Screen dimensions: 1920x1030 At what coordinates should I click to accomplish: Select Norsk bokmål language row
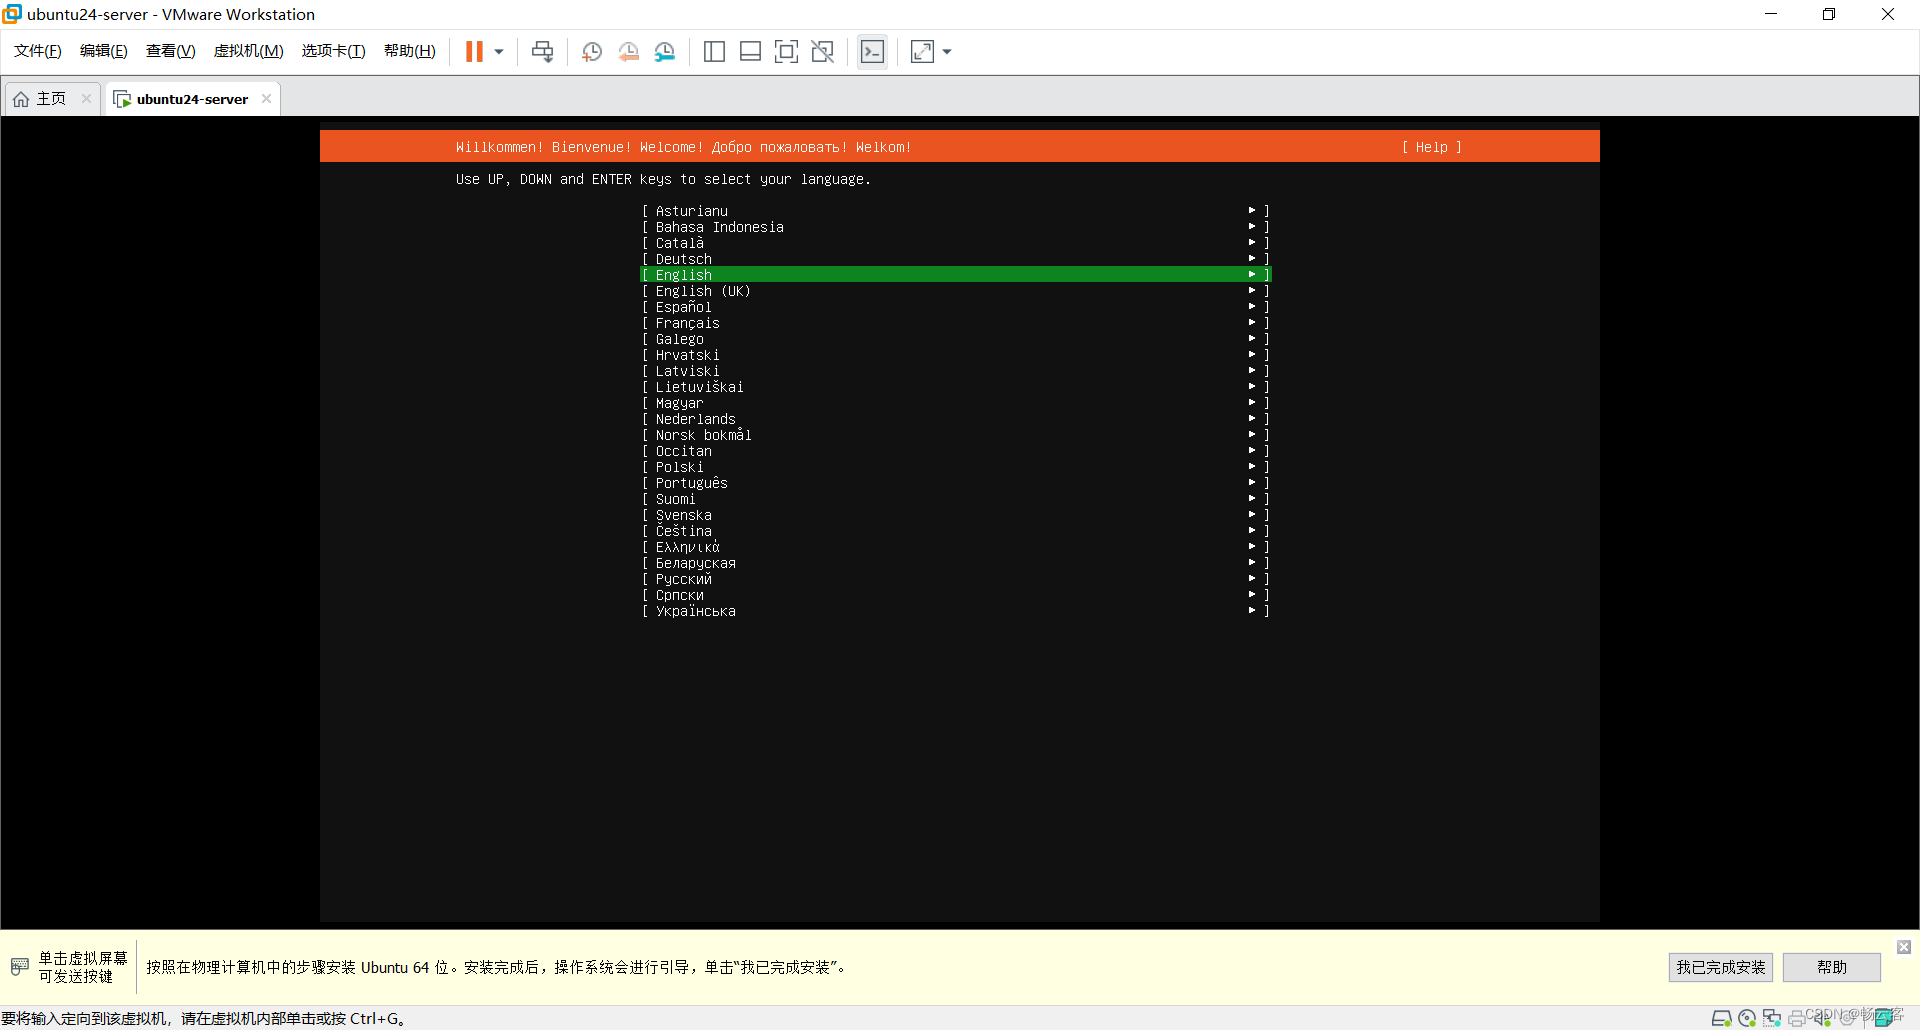[x=955, y=435]
